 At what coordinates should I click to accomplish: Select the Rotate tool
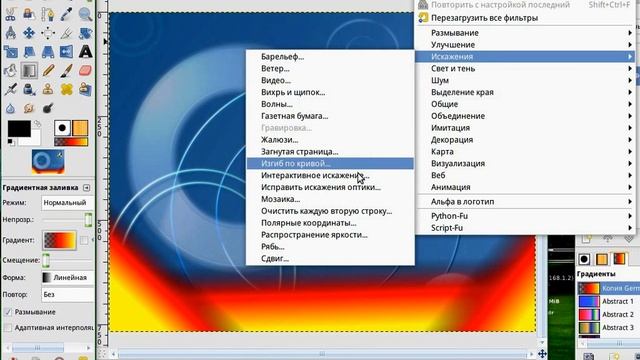[x=85, y=33]
